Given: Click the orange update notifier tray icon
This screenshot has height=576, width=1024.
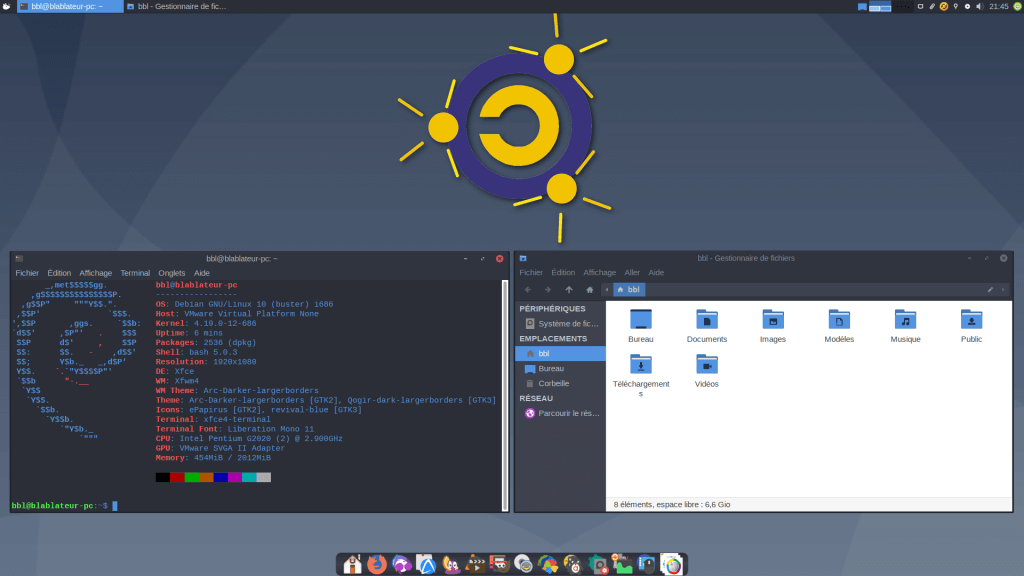Looking at the screenshot, I should pyautogui.click(x=944, y=7).
